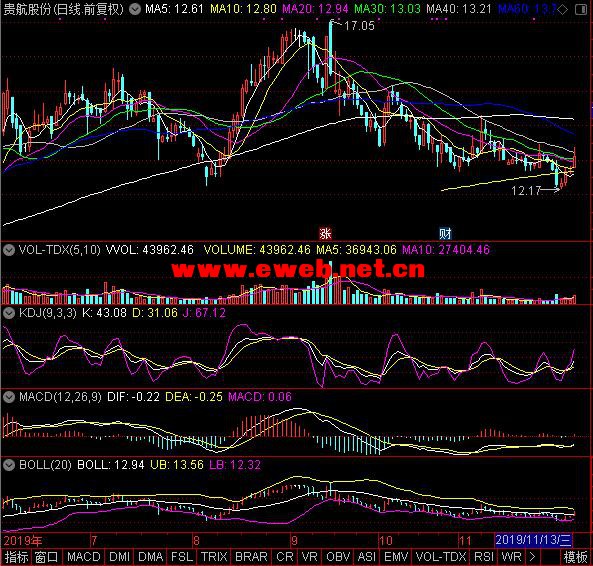Viewport: 593px width, 566px height.
Task: Click the blue 财 marker icon
Action: (x=445, y=233)
